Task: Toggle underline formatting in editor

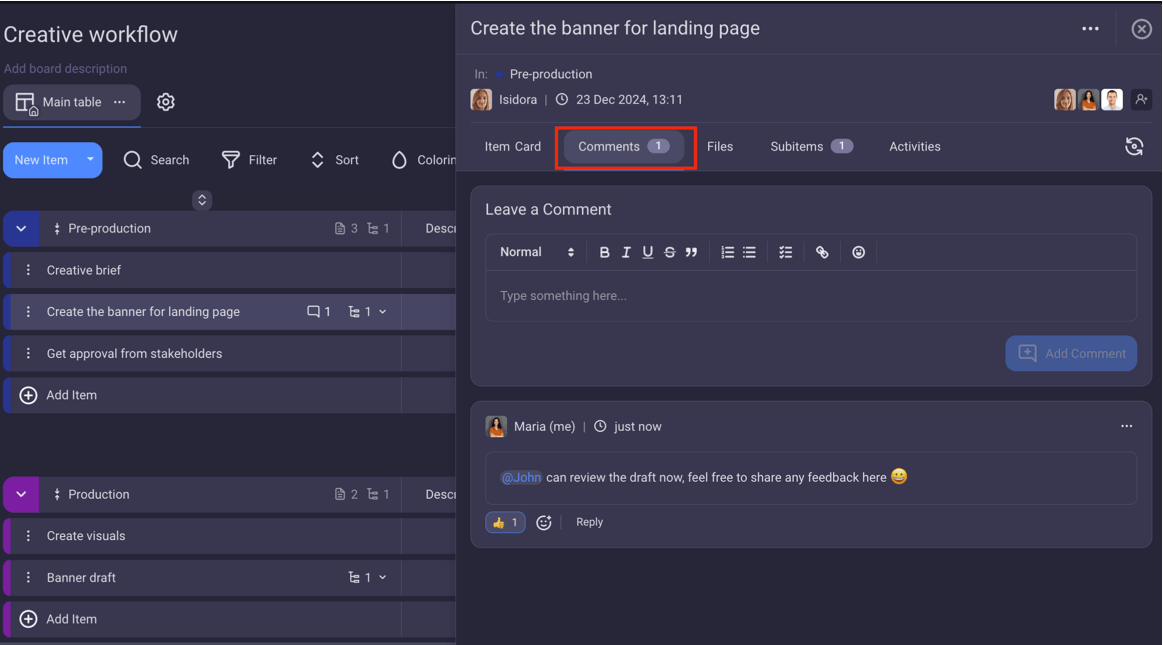Action: (x=648, y=253)
